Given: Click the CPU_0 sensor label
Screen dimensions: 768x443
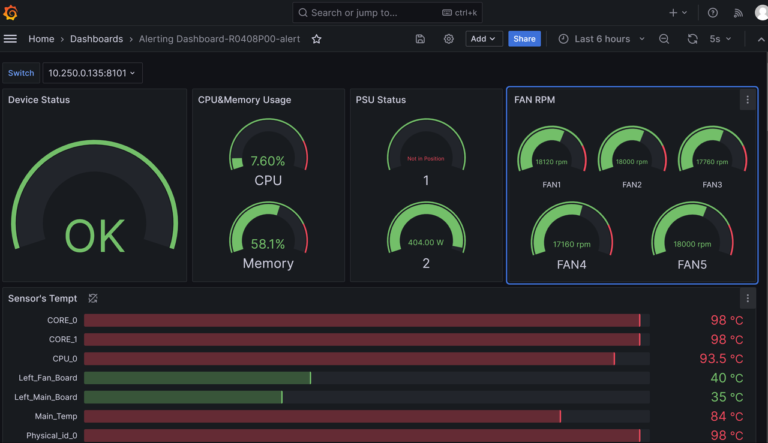Looking at the screenshot, I should (65, 359).
